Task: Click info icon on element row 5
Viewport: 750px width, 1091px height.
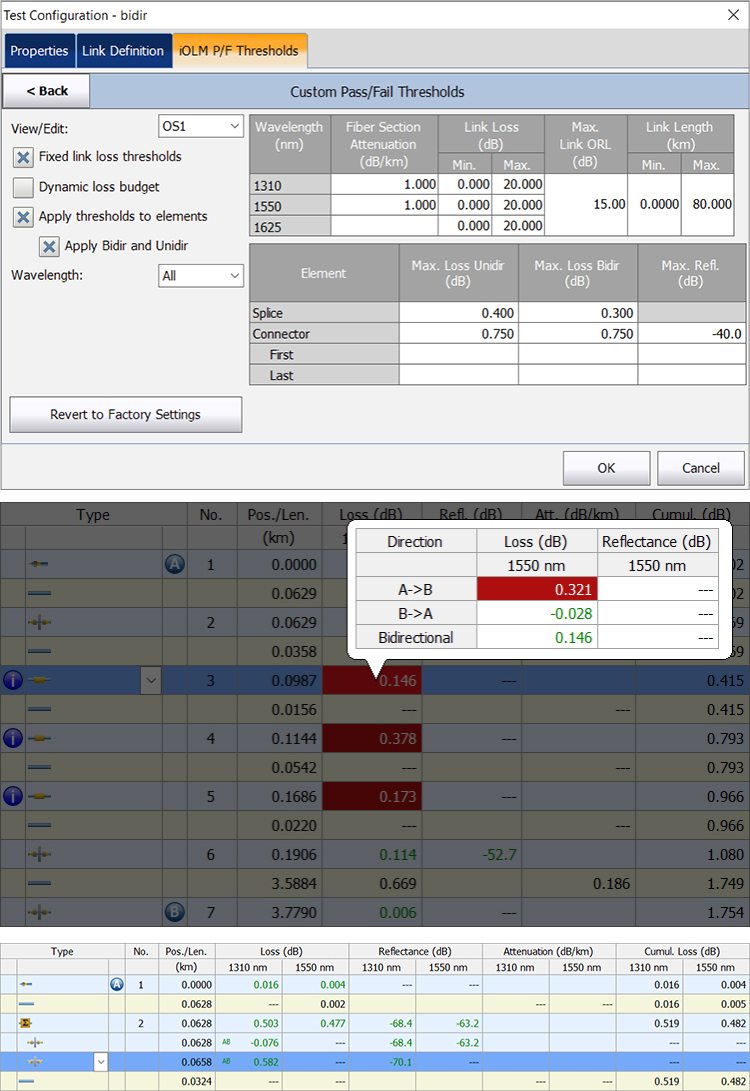Action: [x=13, y=796]
